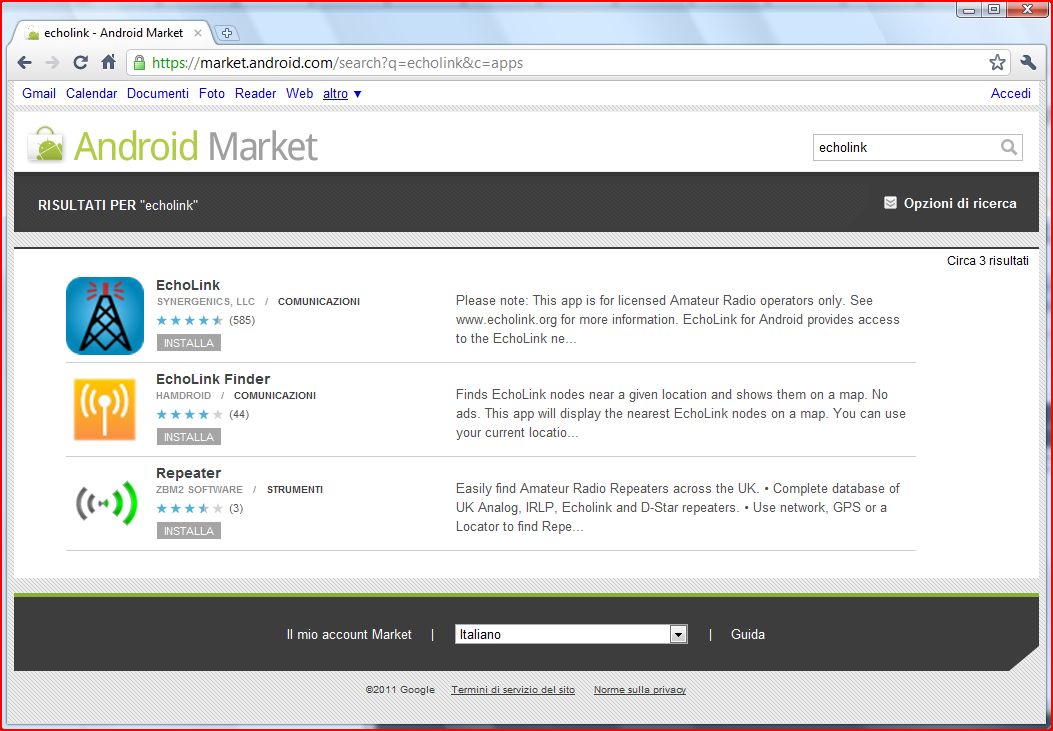The image size is (1053, 731).
Task: Open the STRUMENTI category link
Action: [295, 490]
